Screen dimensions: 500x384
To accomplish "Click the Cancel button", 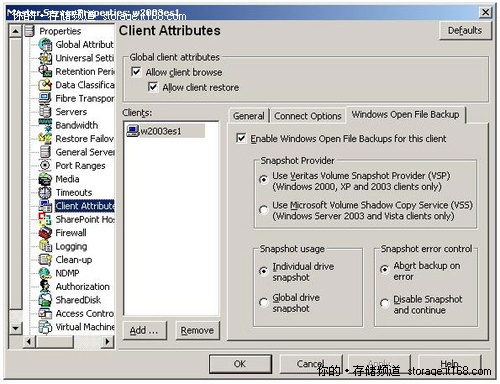I will pos(310,364).
